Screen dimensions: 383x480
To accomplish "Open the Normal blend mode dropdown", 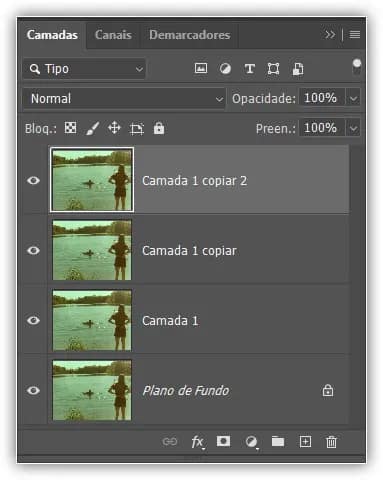I will click(124, 99).
